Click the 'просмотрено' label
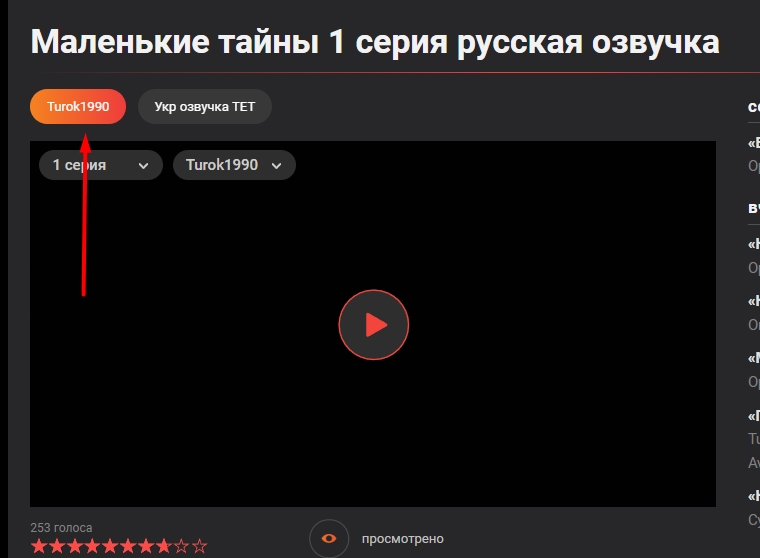 click(x=402, y=539)
